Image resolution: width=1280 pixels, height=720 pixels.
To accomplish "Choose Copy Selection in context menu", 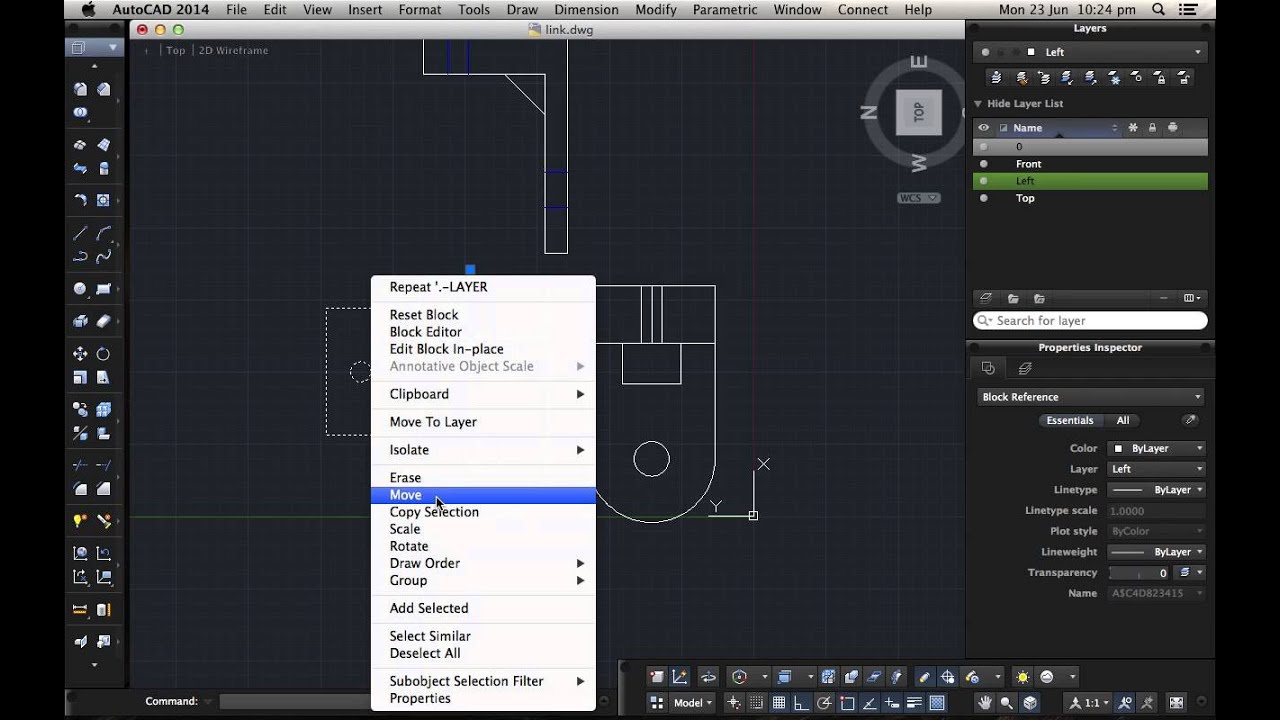I will pos(483,512).
